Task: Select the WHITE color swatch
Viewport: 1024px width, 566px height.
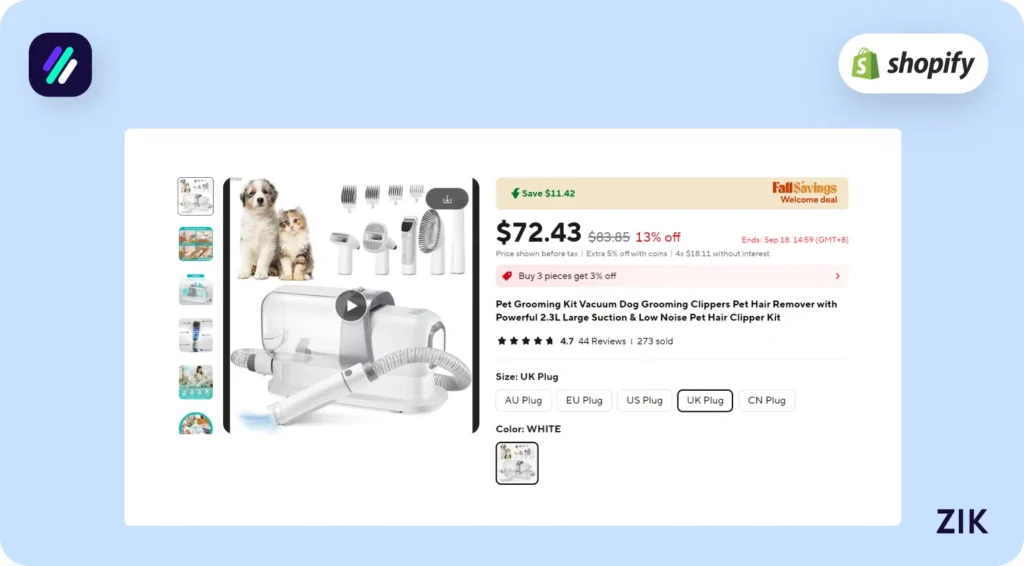Action: 517,463
